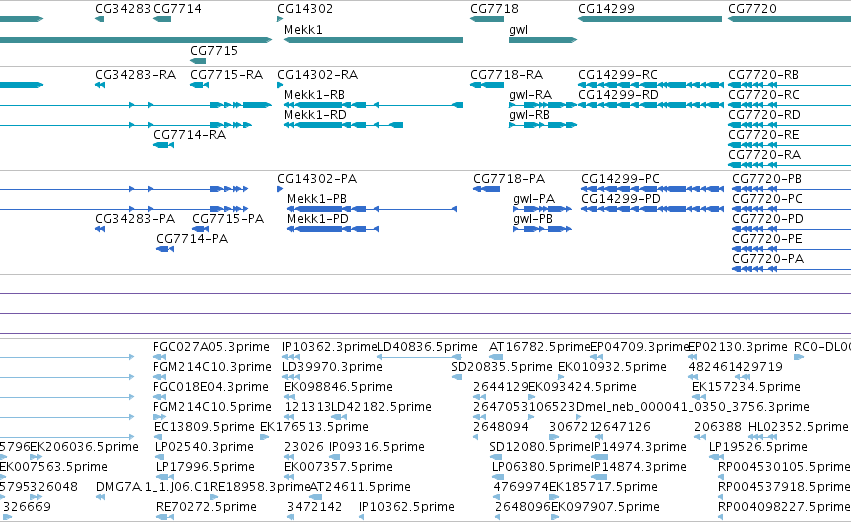Open the CG14302 gene label
The height and width of the screenshot is (522, 851).
point(305,9)
